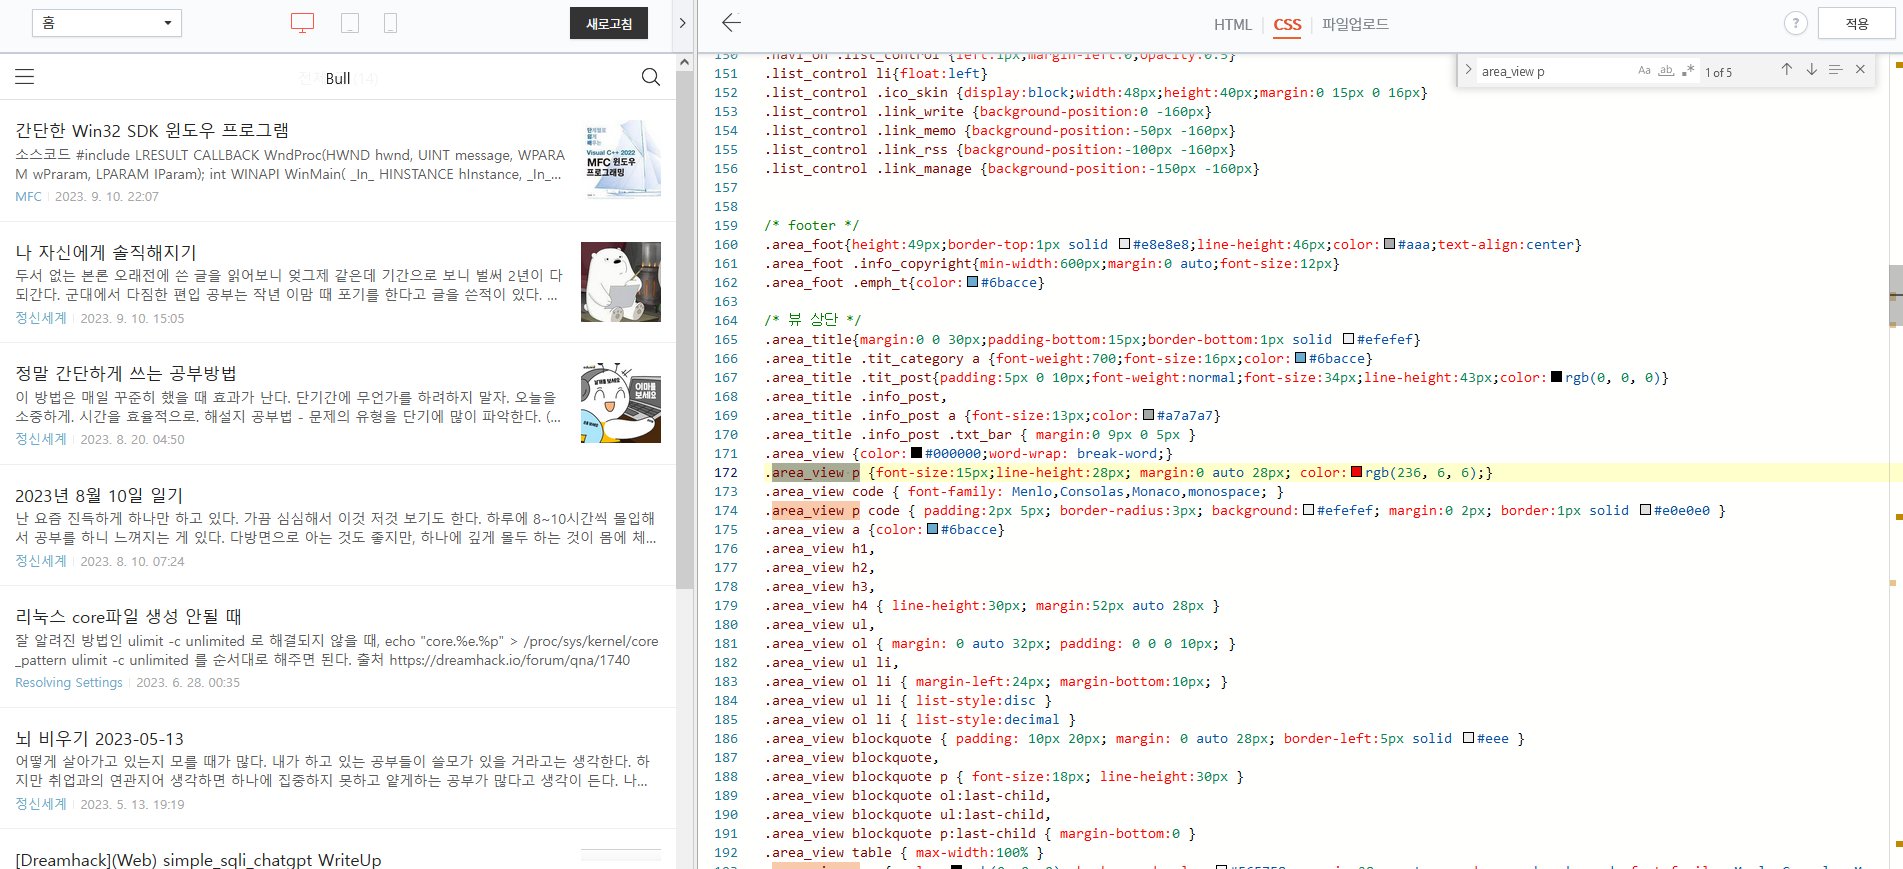Open the Resolving Settings category link
The image size is (1903, 869).
pos(69,683)
